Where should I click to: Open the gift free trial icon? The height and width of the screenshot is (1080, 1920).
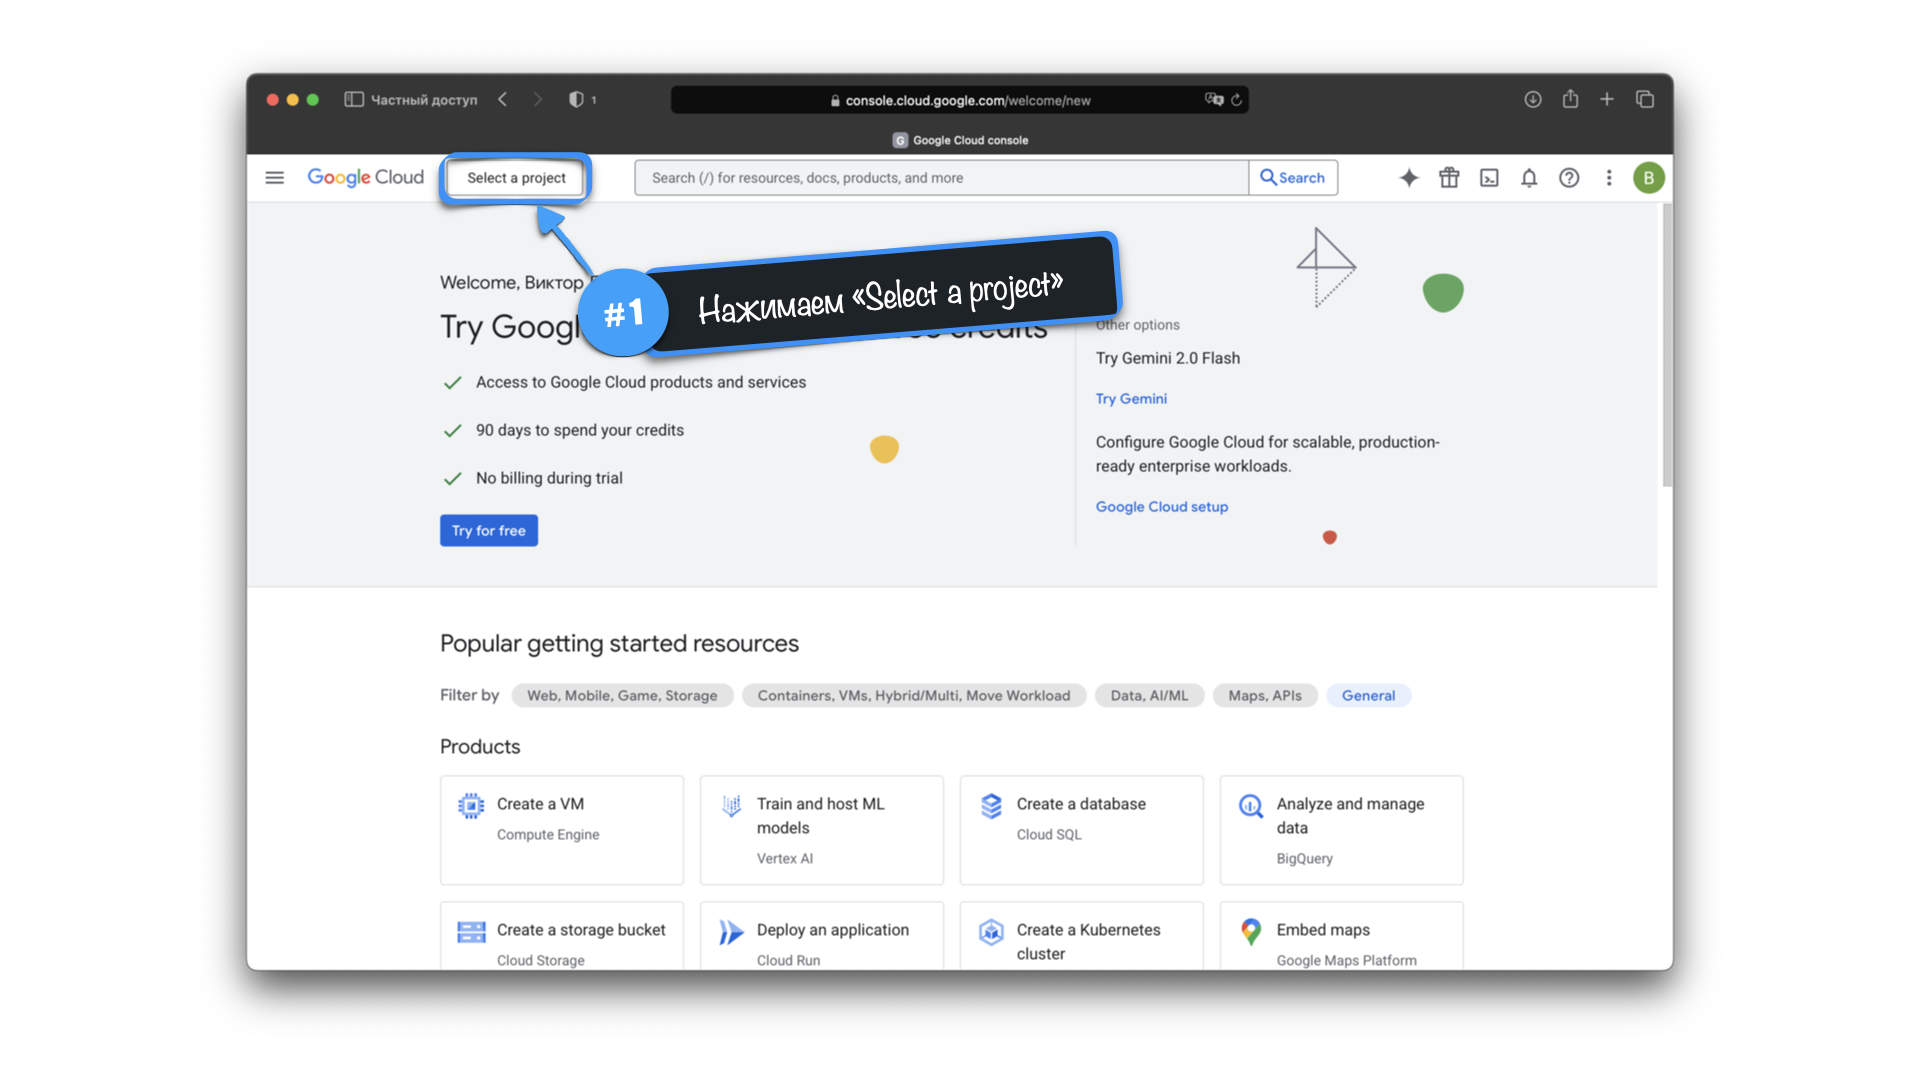[1449, 178]
